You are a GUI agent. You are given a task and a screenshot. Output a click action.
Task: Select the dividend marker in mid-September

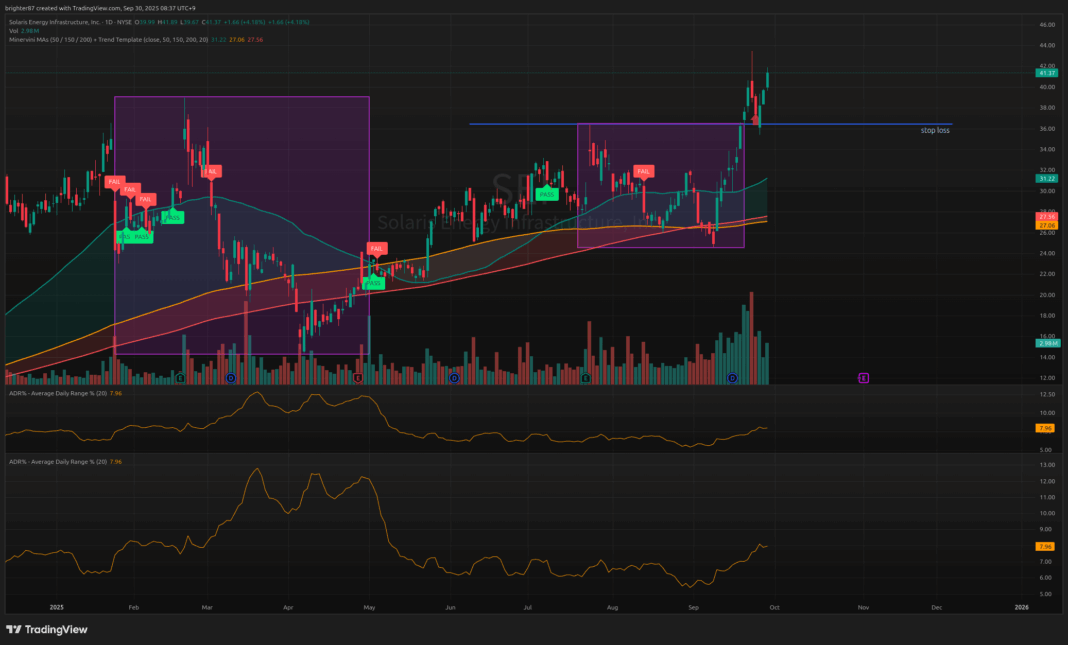(732, 378)
